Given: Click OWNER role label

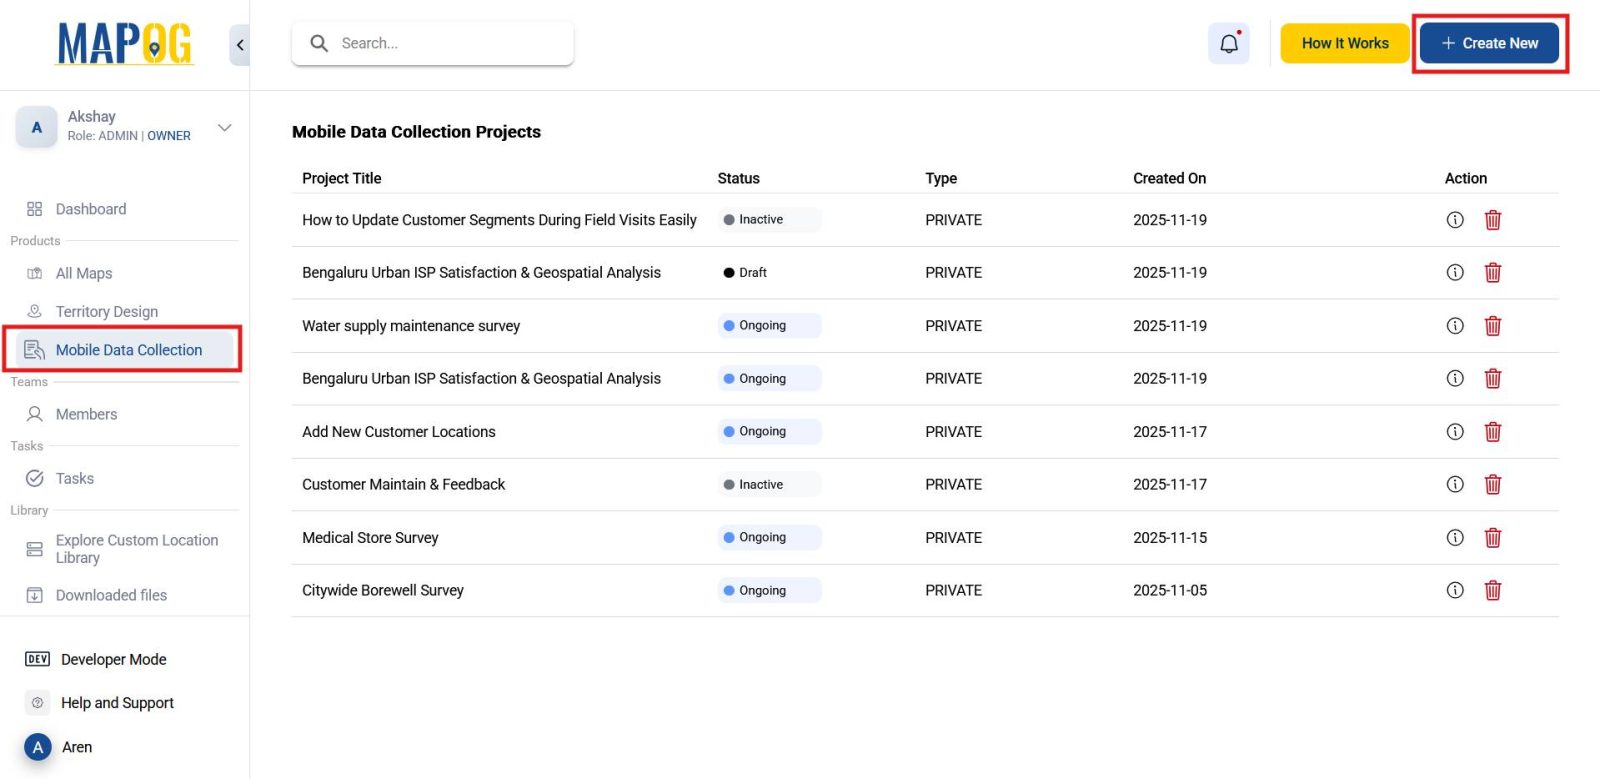Looking at the screenshot, I should click(x=169, y=136).
